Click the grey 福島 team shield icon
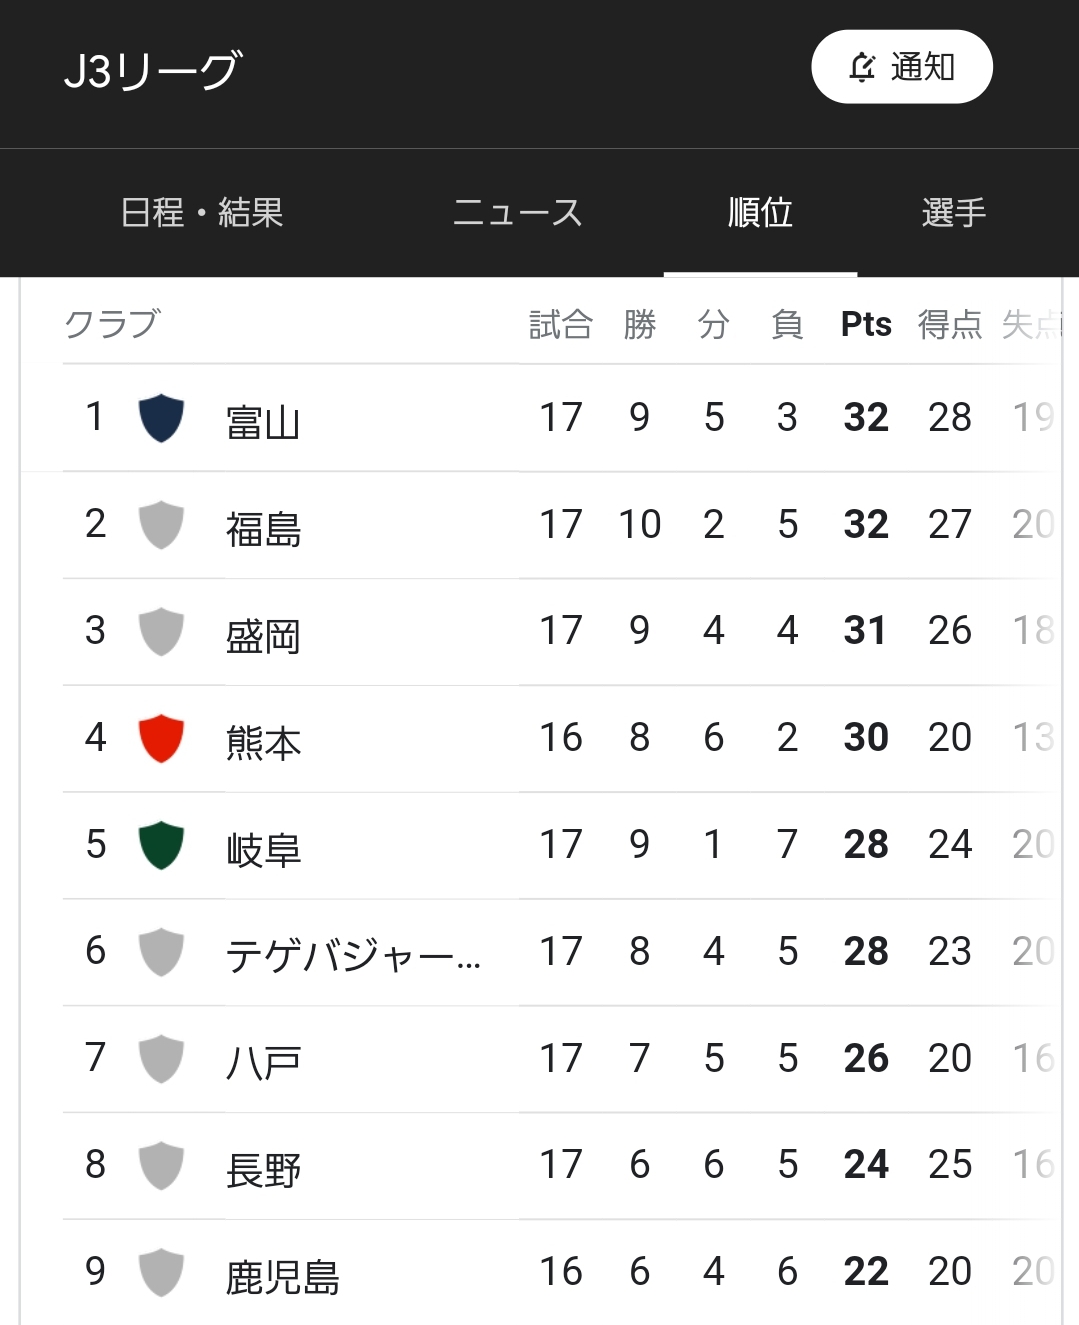The width and height of the screenshot is (1079, 1325). pos(161,525)
